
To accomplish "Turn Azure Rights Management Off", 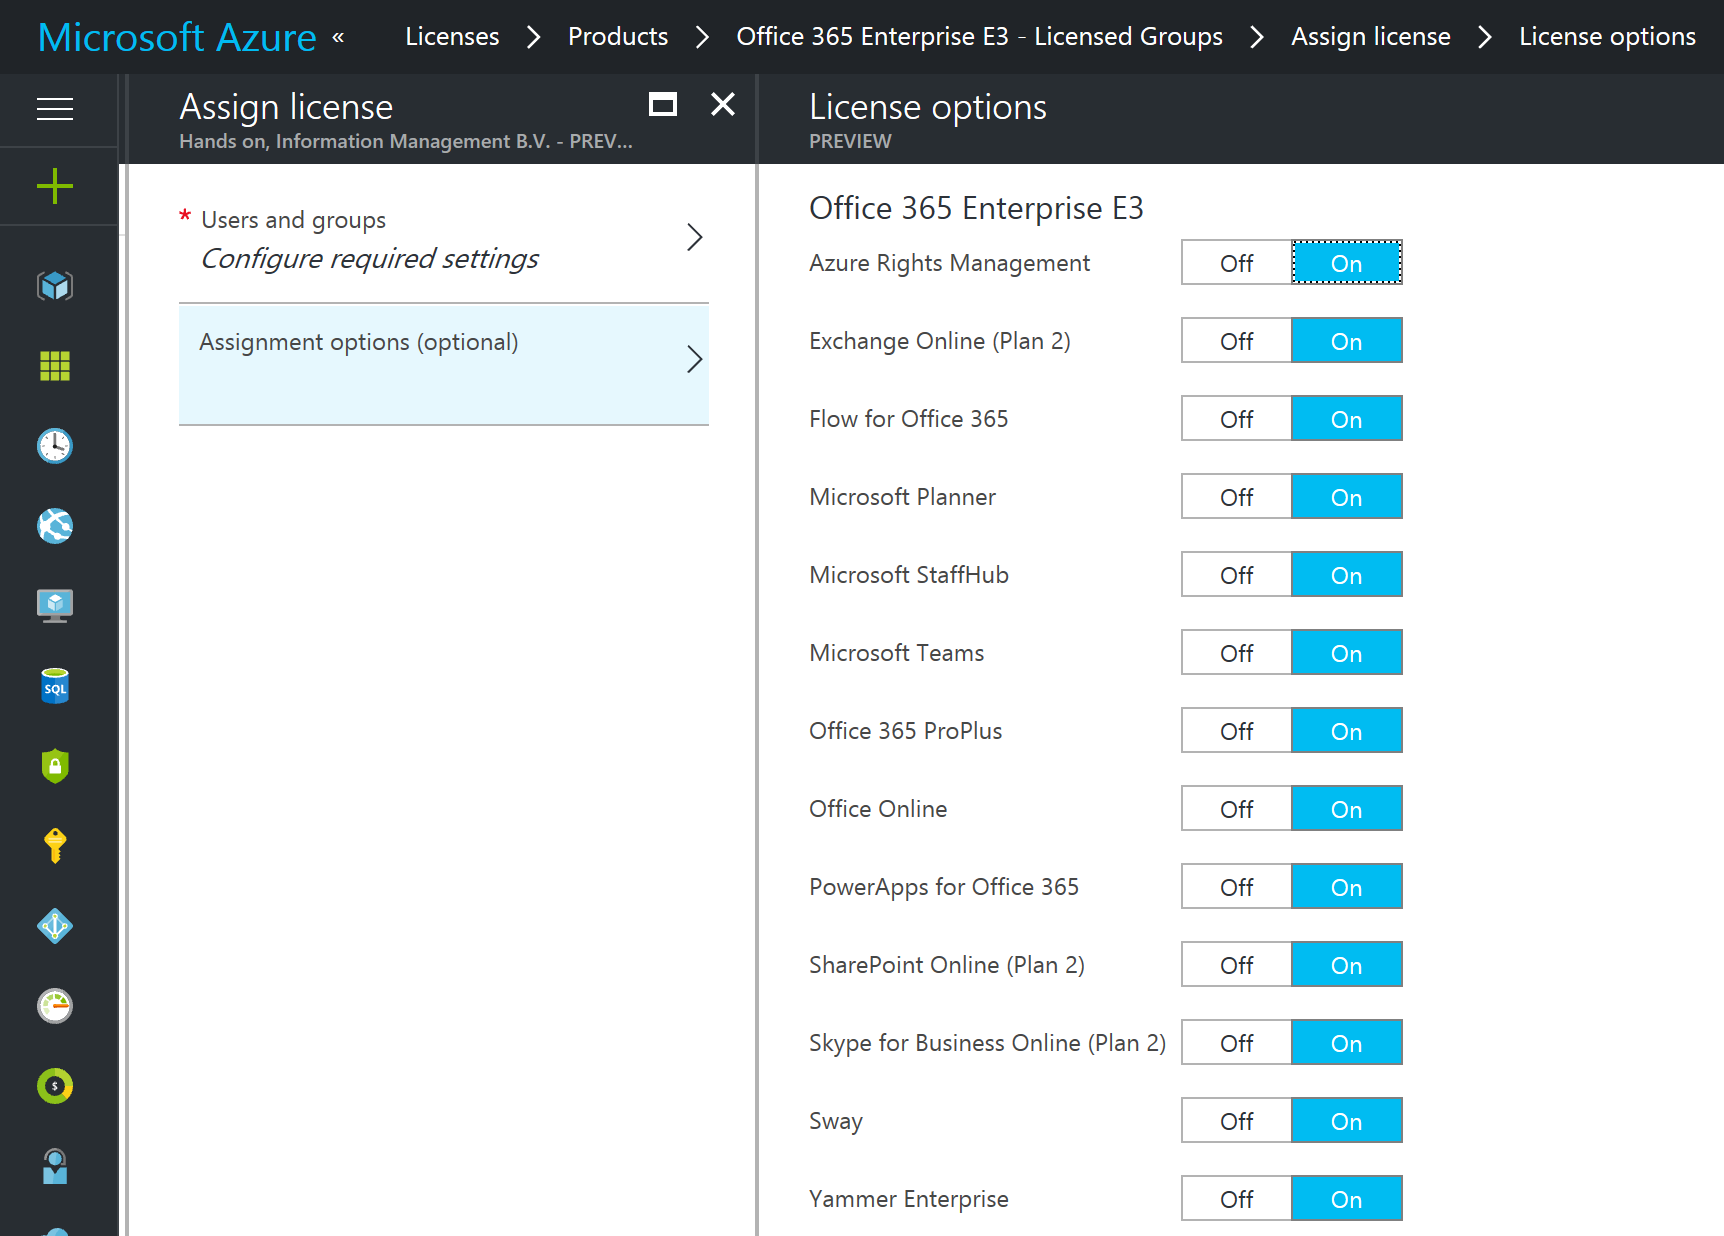I will (x=1237, y=263).
